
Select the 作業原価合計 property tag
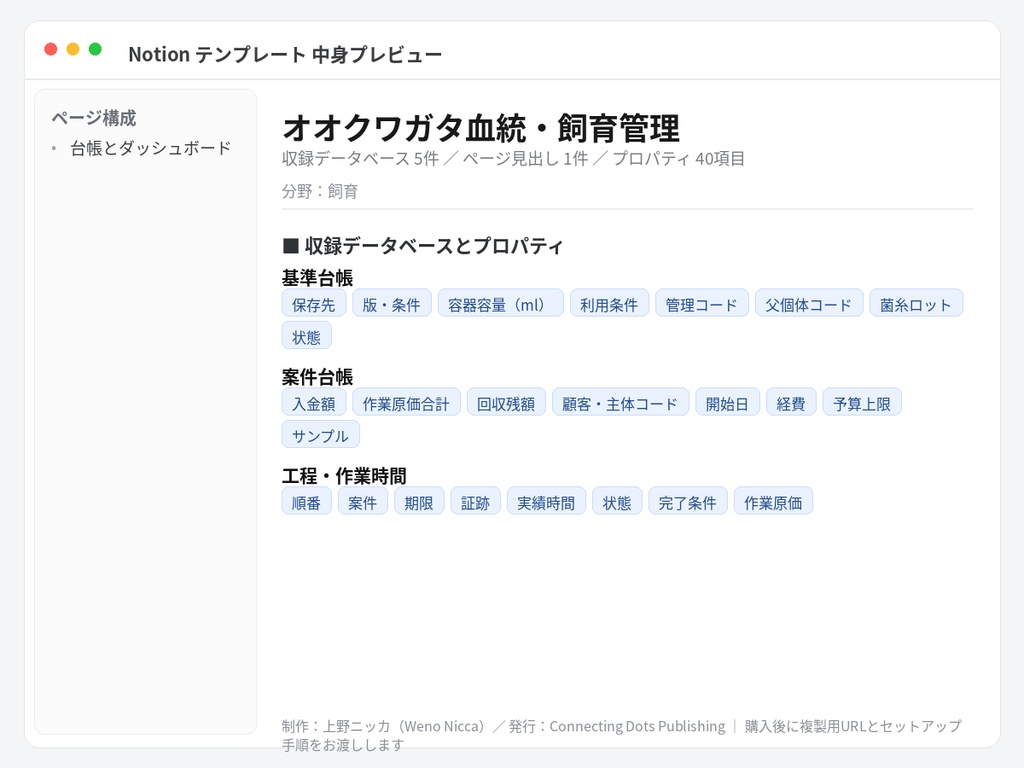pyautogui.click(x=406, y=402)
